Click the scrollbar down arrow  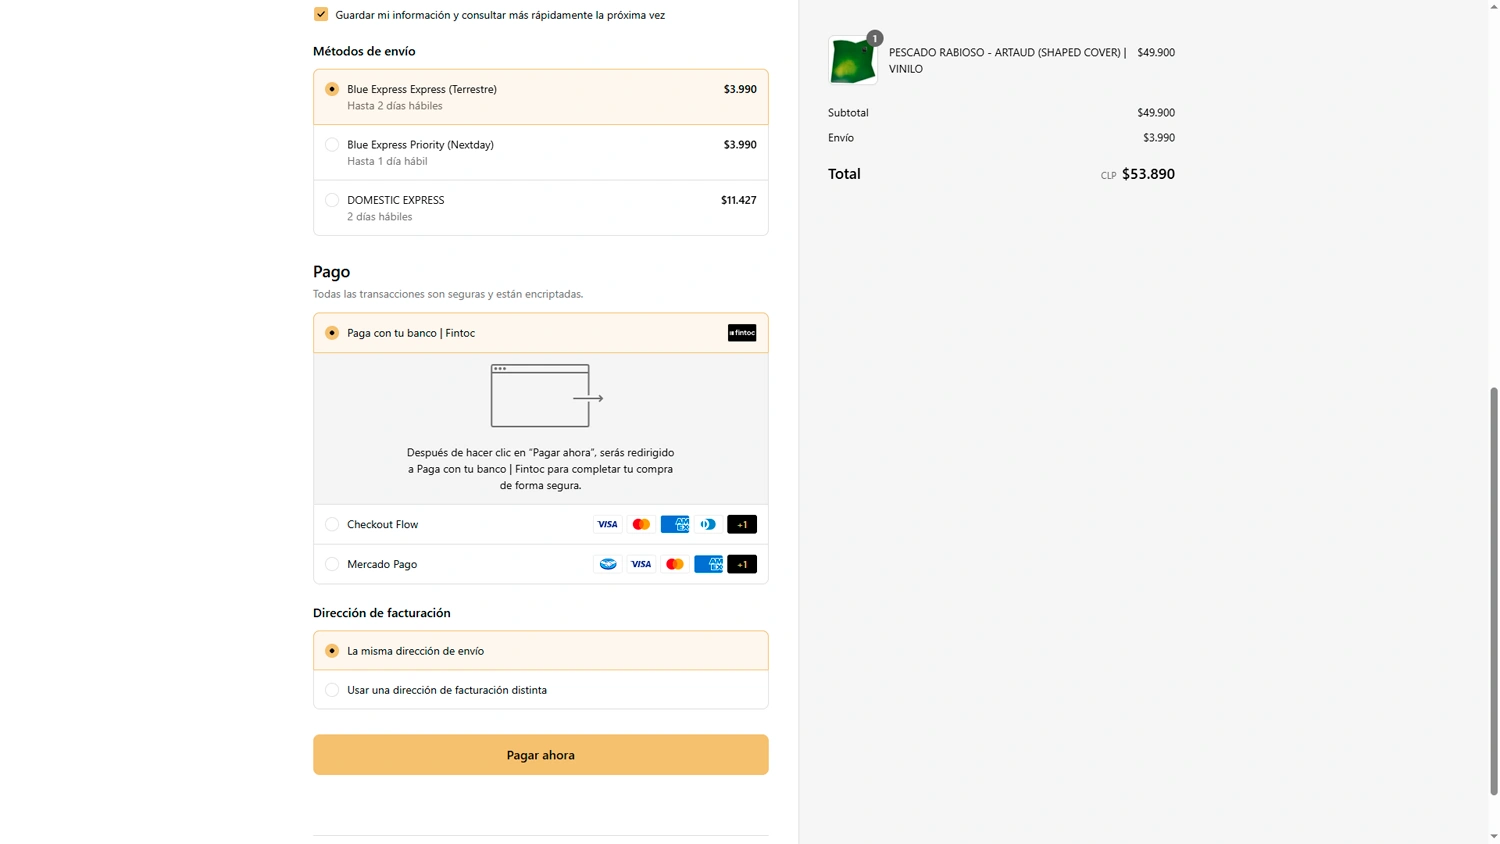pyautogui.click(x=1494, y=836)
